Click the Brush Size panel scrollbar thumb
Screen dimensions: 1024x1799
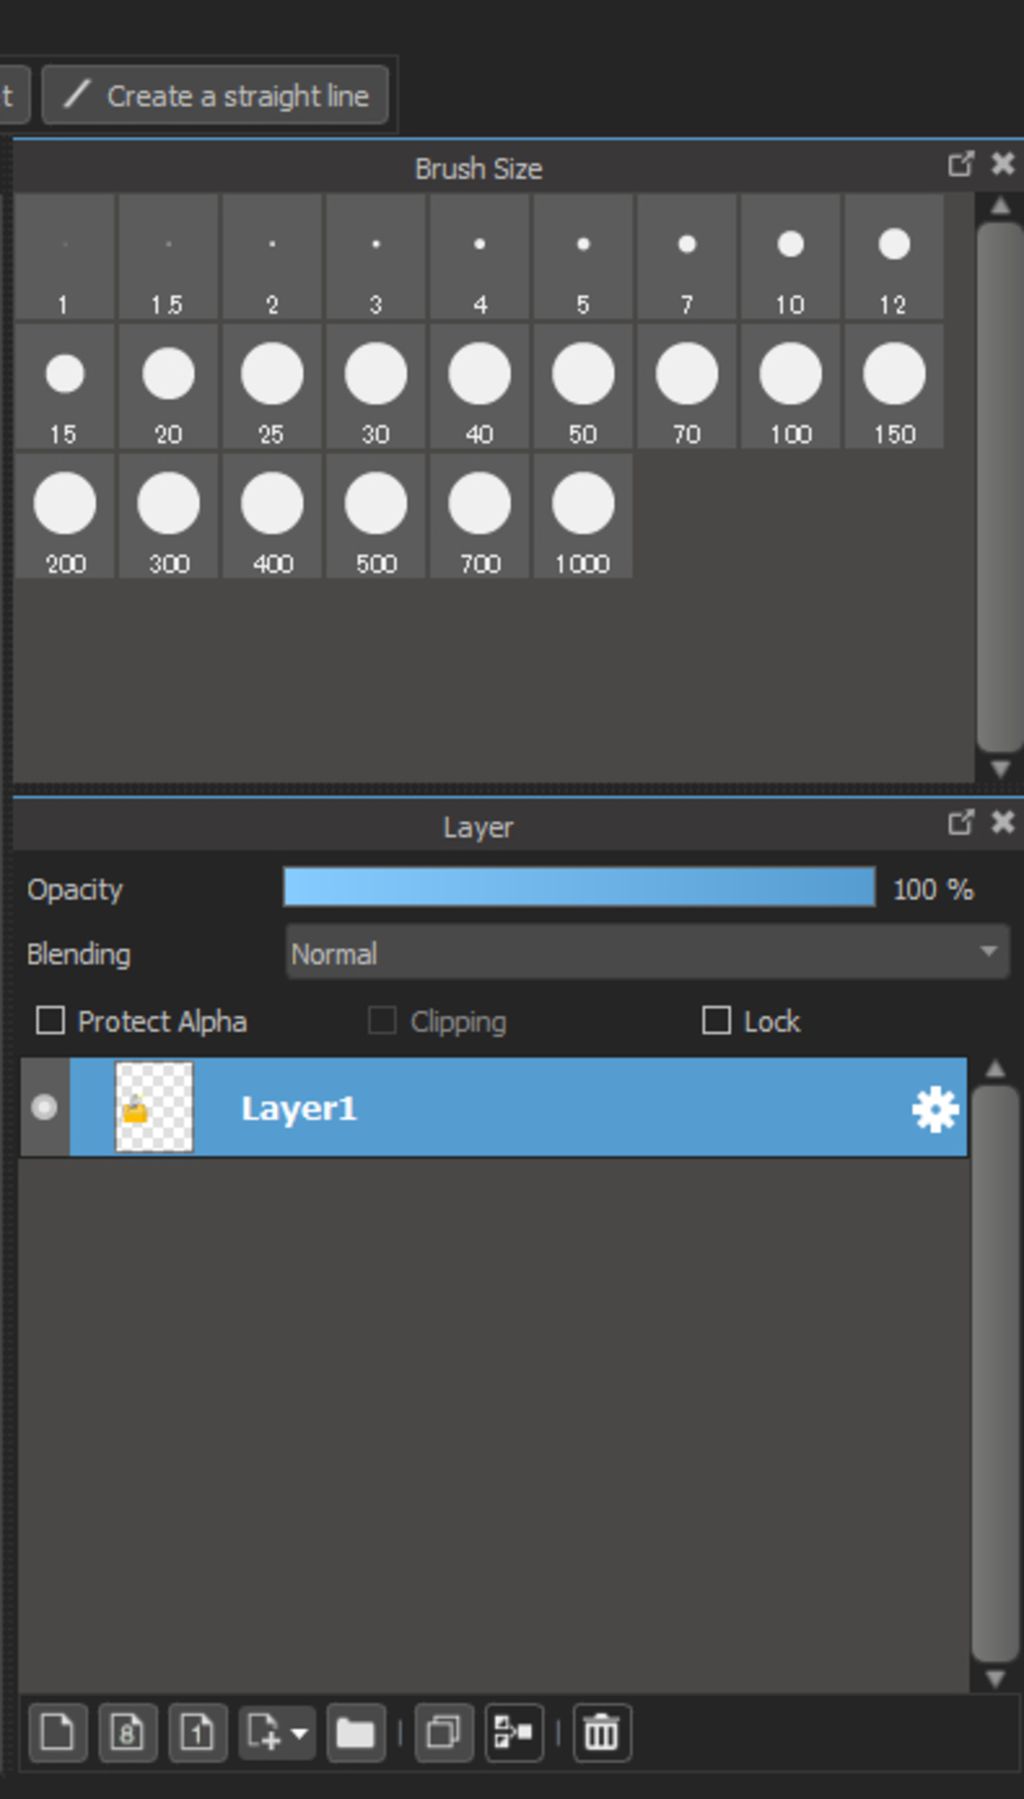coord(999,487)
